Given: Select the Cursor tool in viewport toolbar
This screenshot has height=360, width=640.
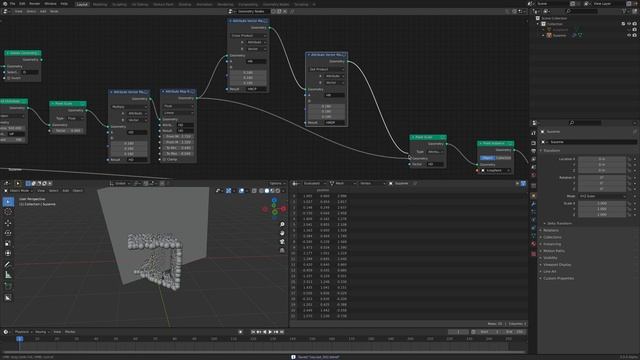Looking at the screenshot, I should (8, 212).
